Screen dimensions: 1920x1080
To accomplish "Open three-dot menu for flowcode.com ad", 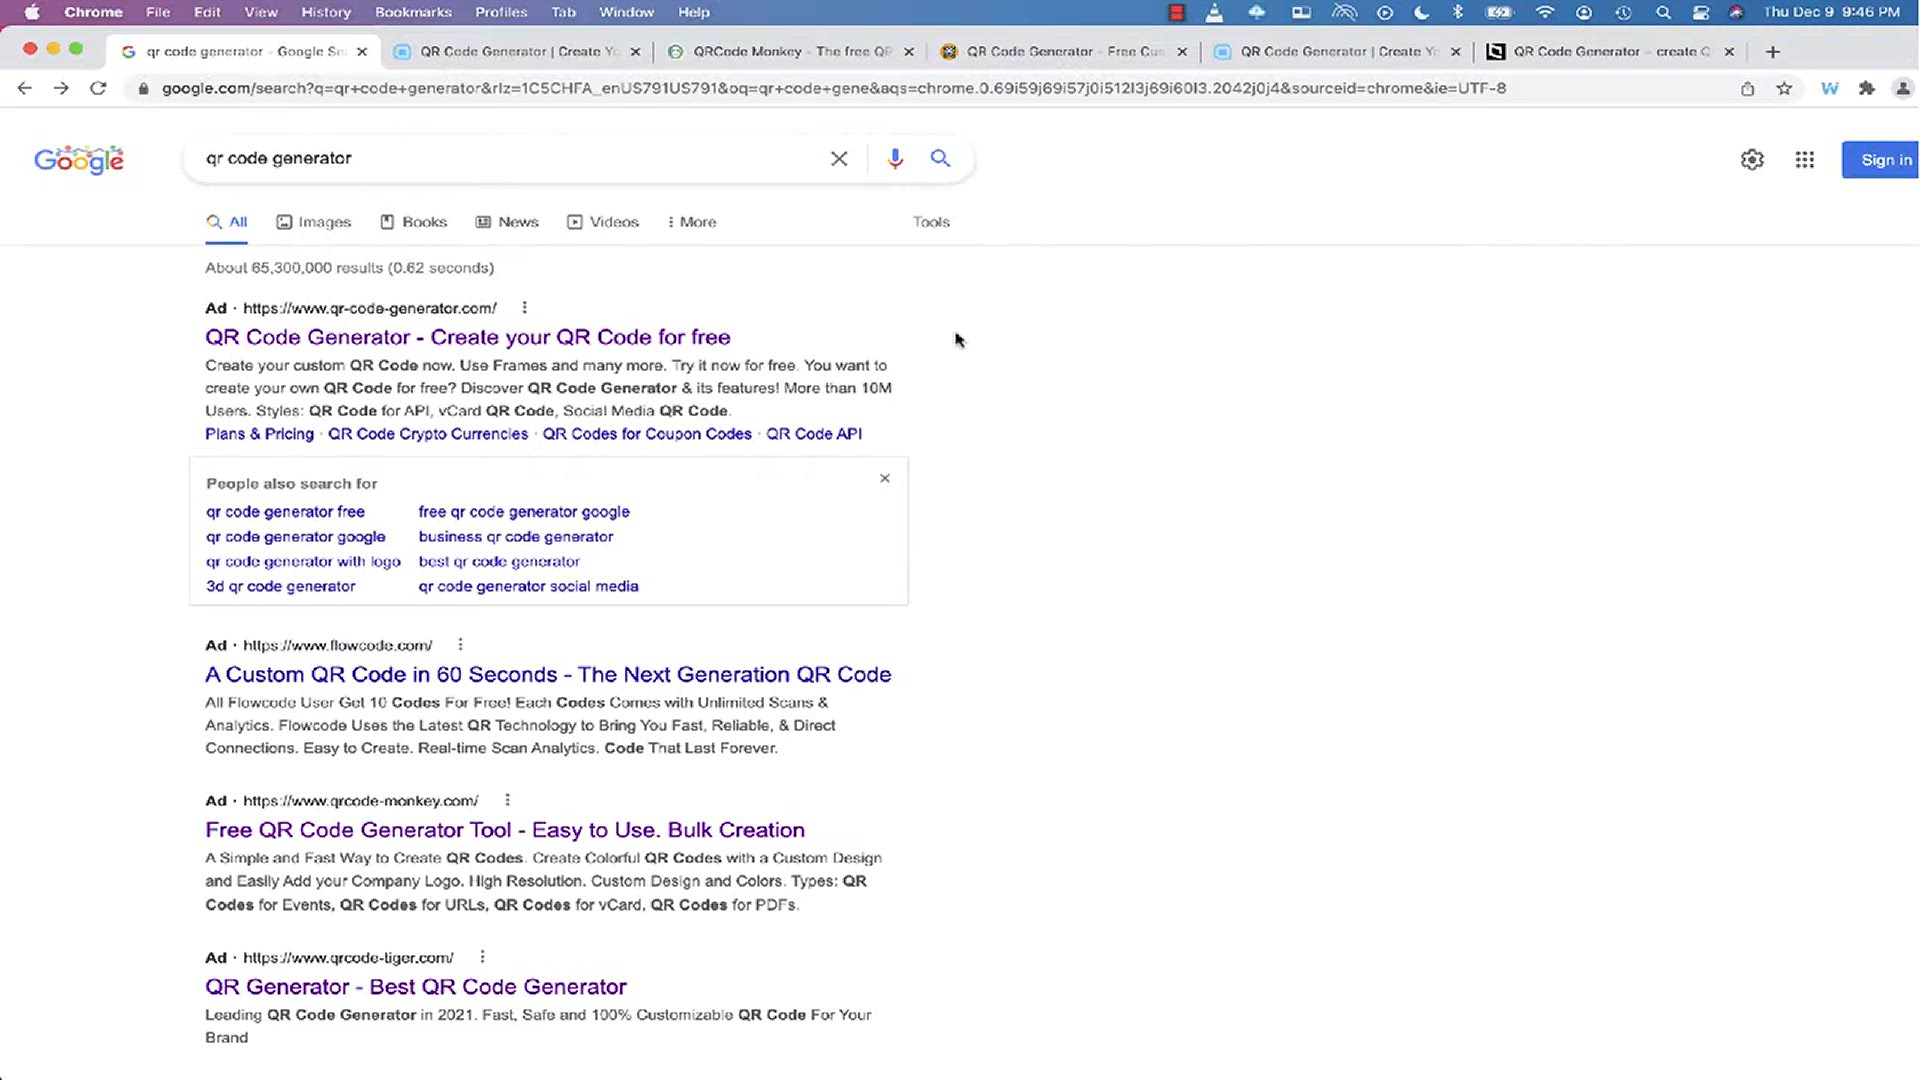I will [x=460, y=645].
